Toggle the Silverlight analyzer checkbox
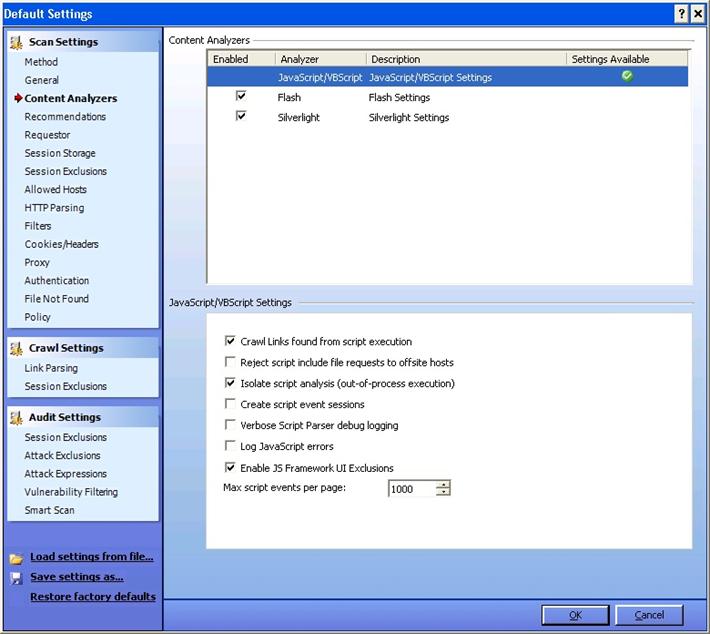Image resolution: width=710 pixels, height=634 pixels. tap(240, 116)
